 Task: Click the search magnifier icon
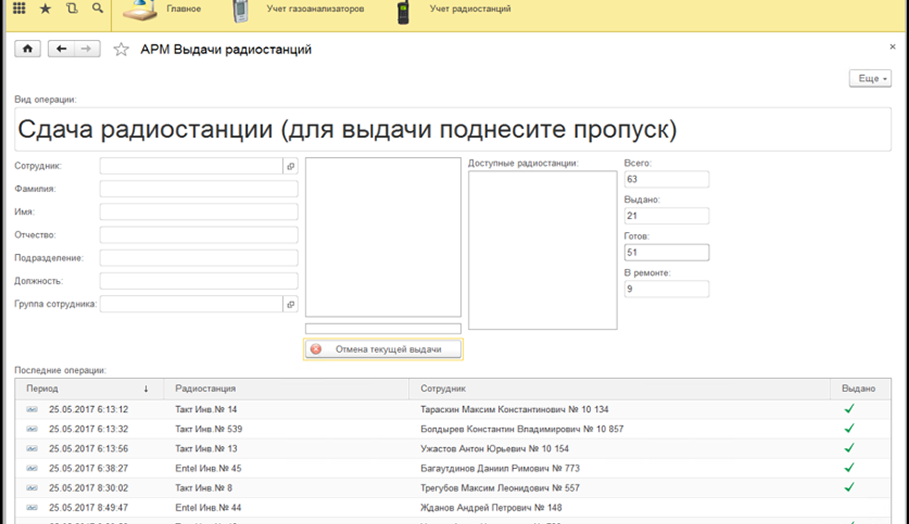coord(97,9)
